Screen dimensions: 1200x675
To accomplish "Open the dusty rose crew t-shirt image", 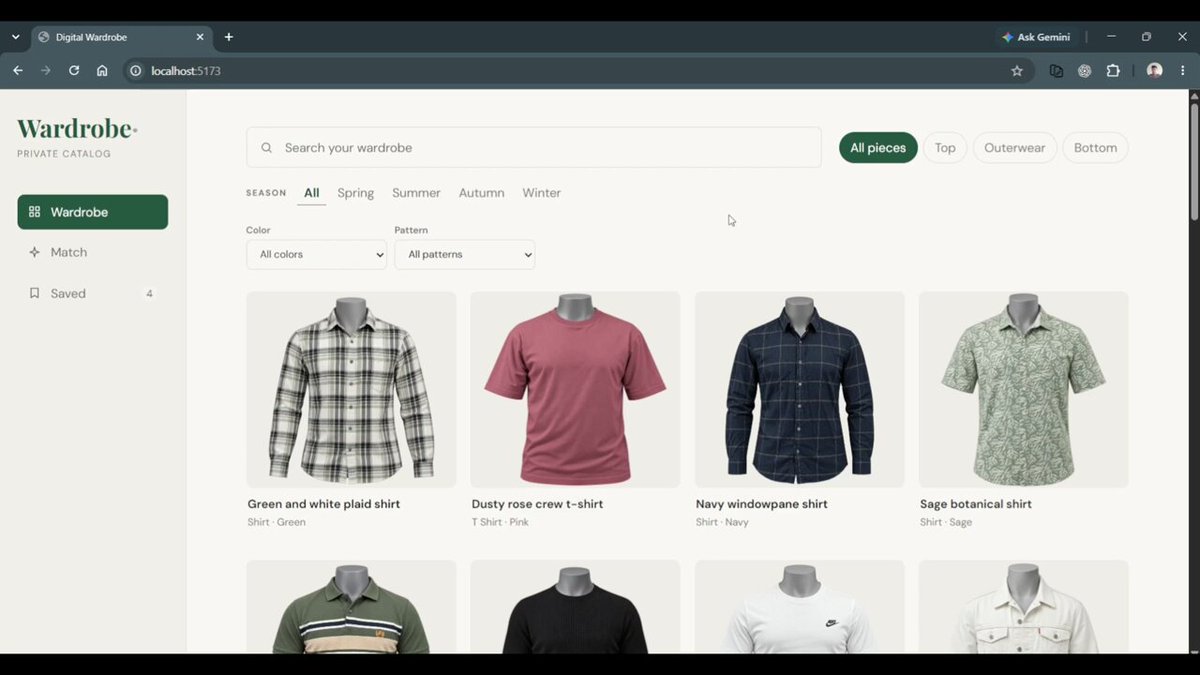I will click(575, 390).
